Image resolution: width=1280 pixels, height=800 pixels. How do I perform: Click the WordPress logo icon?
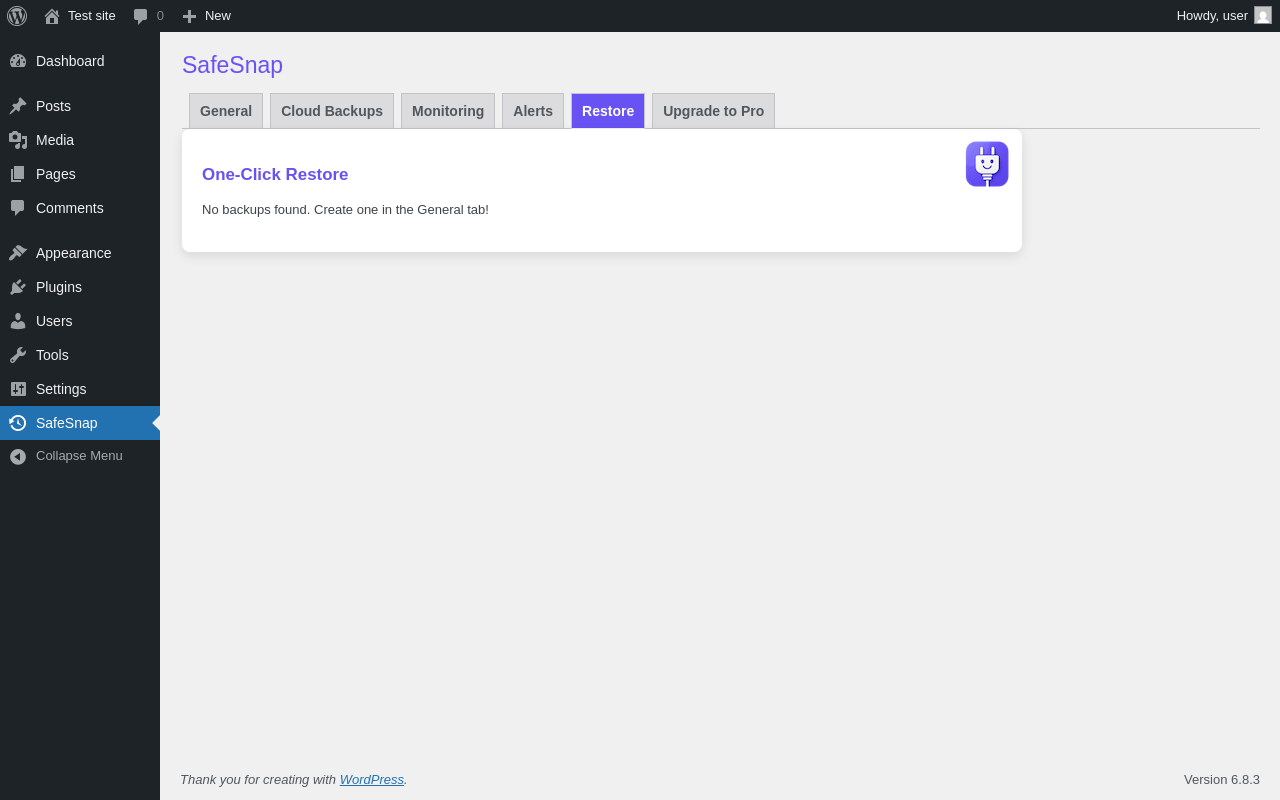point(17,16)
